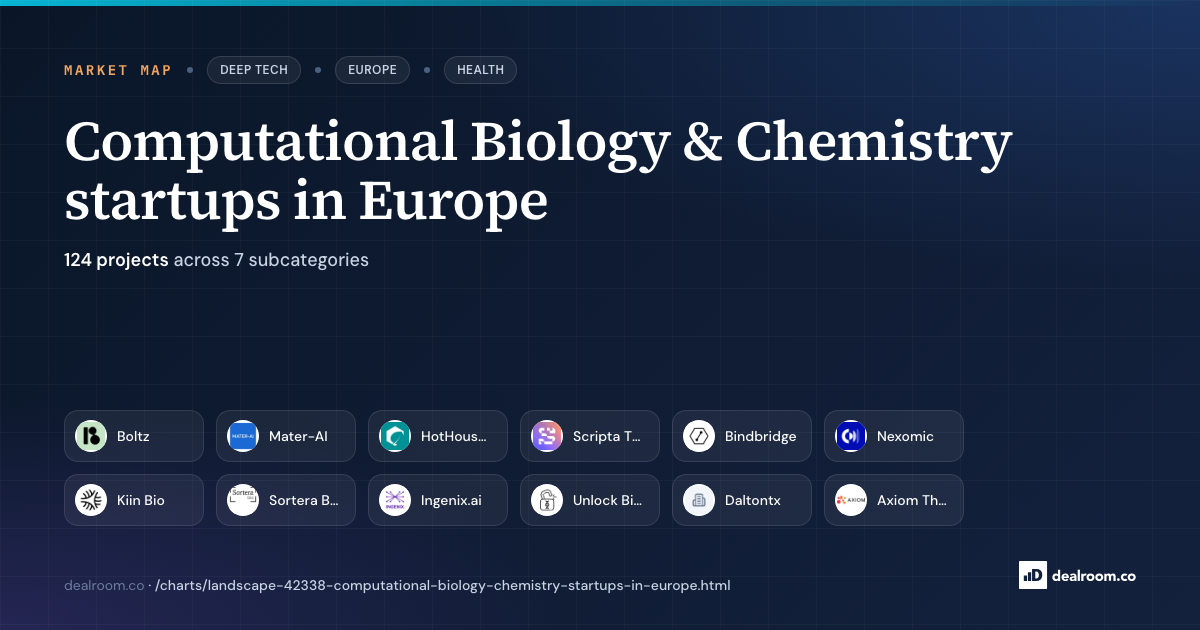1200x630 pixels.
Task: Select the HEALTH tag
Action: 481,70
